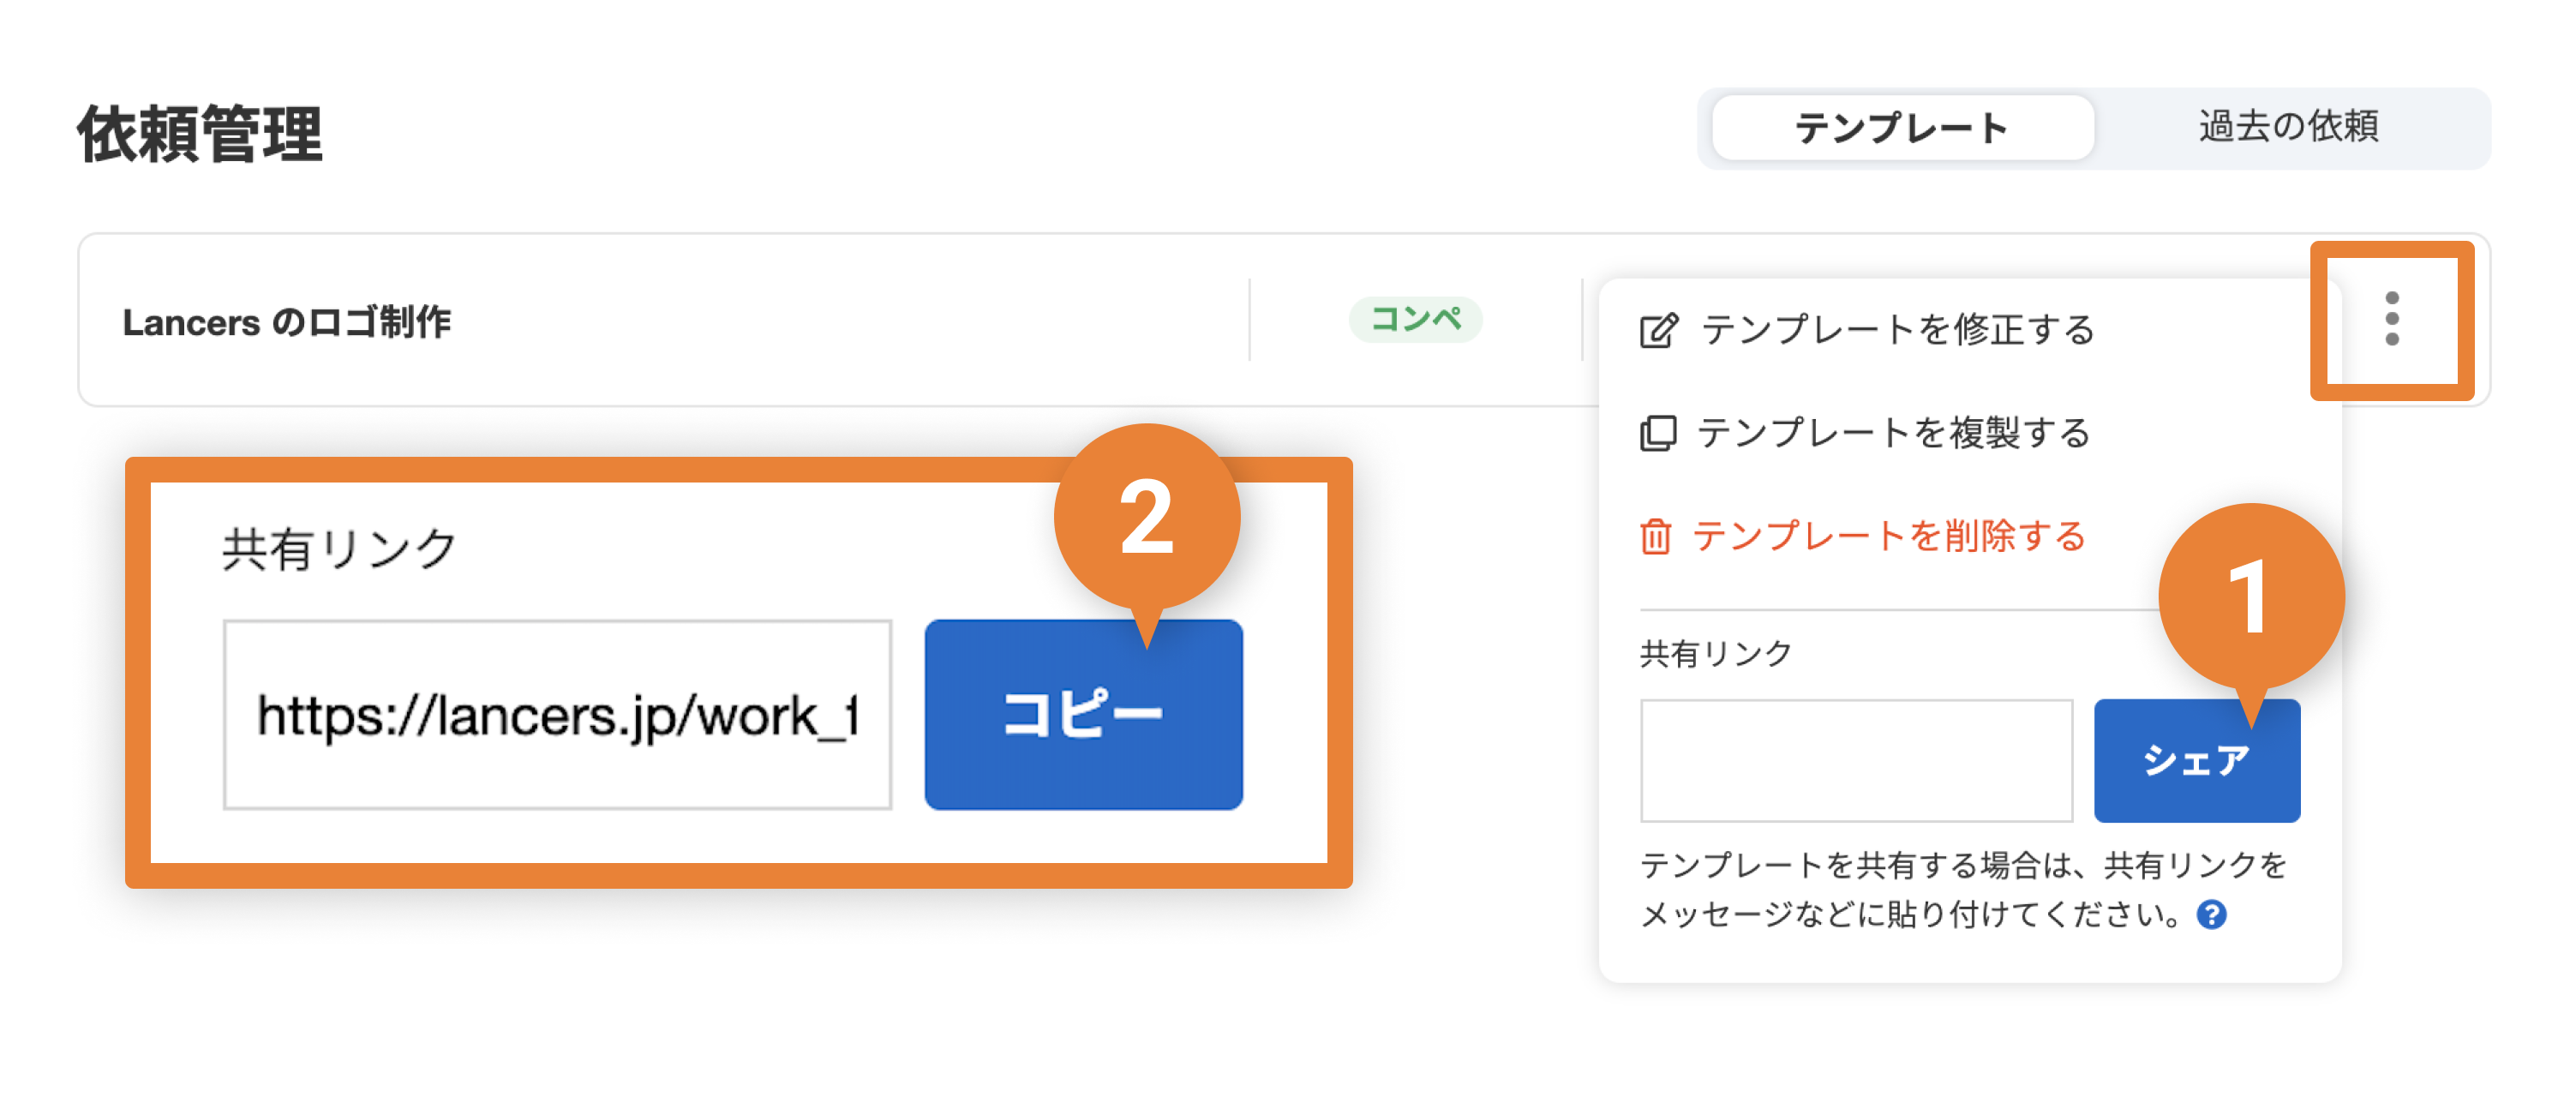Click the https://lancers.jp/work_ URL field
The height and width of the screenshot is (1103, 2576).
(557, 714)
